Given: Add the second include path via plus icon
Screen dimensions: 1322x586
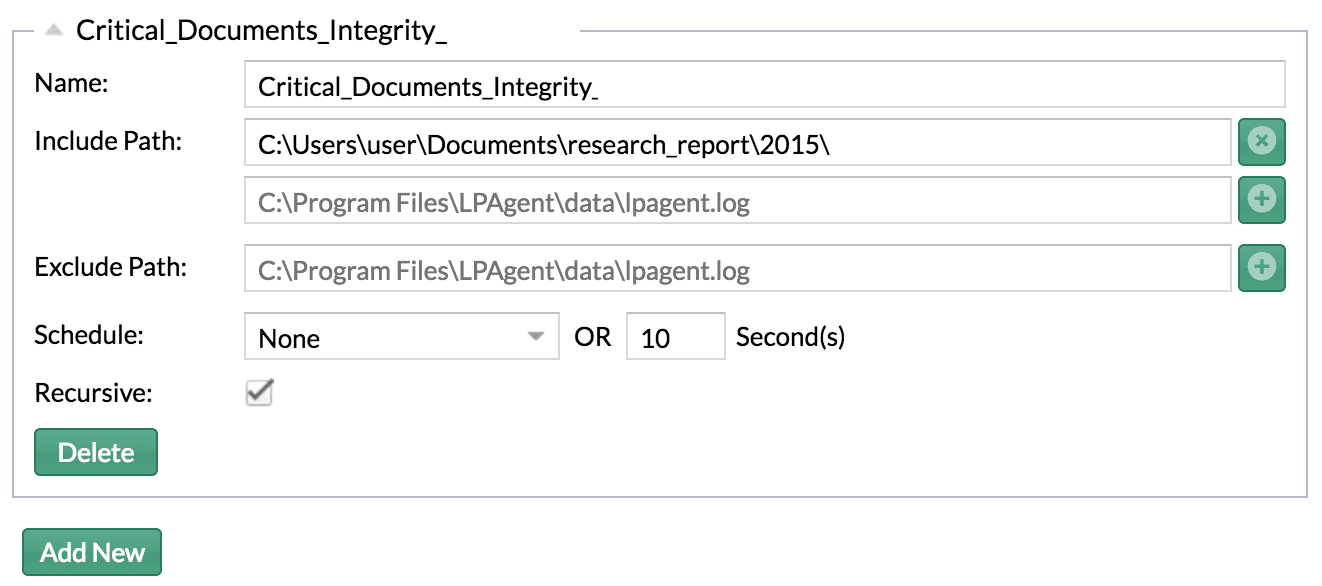Looking at the screenshot, I should coord(1262,200).
